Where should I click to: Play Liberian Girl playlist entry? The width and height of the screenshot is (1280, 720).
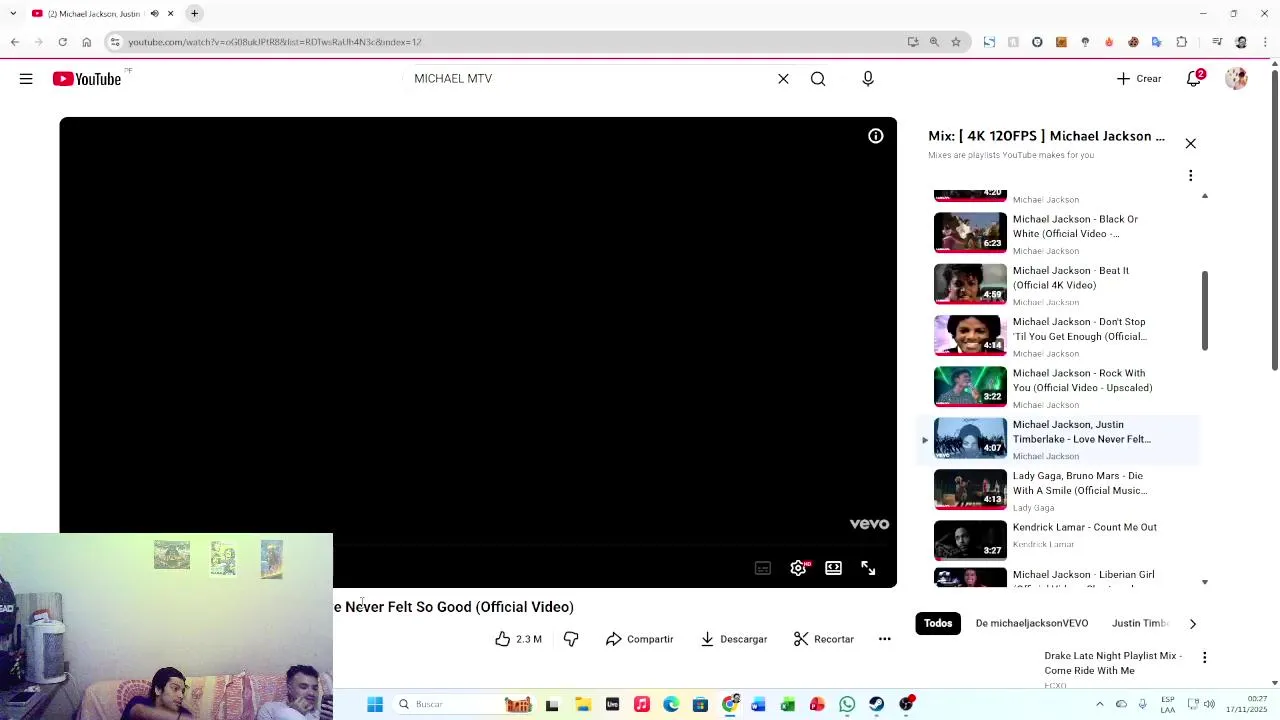(1060, 577)
